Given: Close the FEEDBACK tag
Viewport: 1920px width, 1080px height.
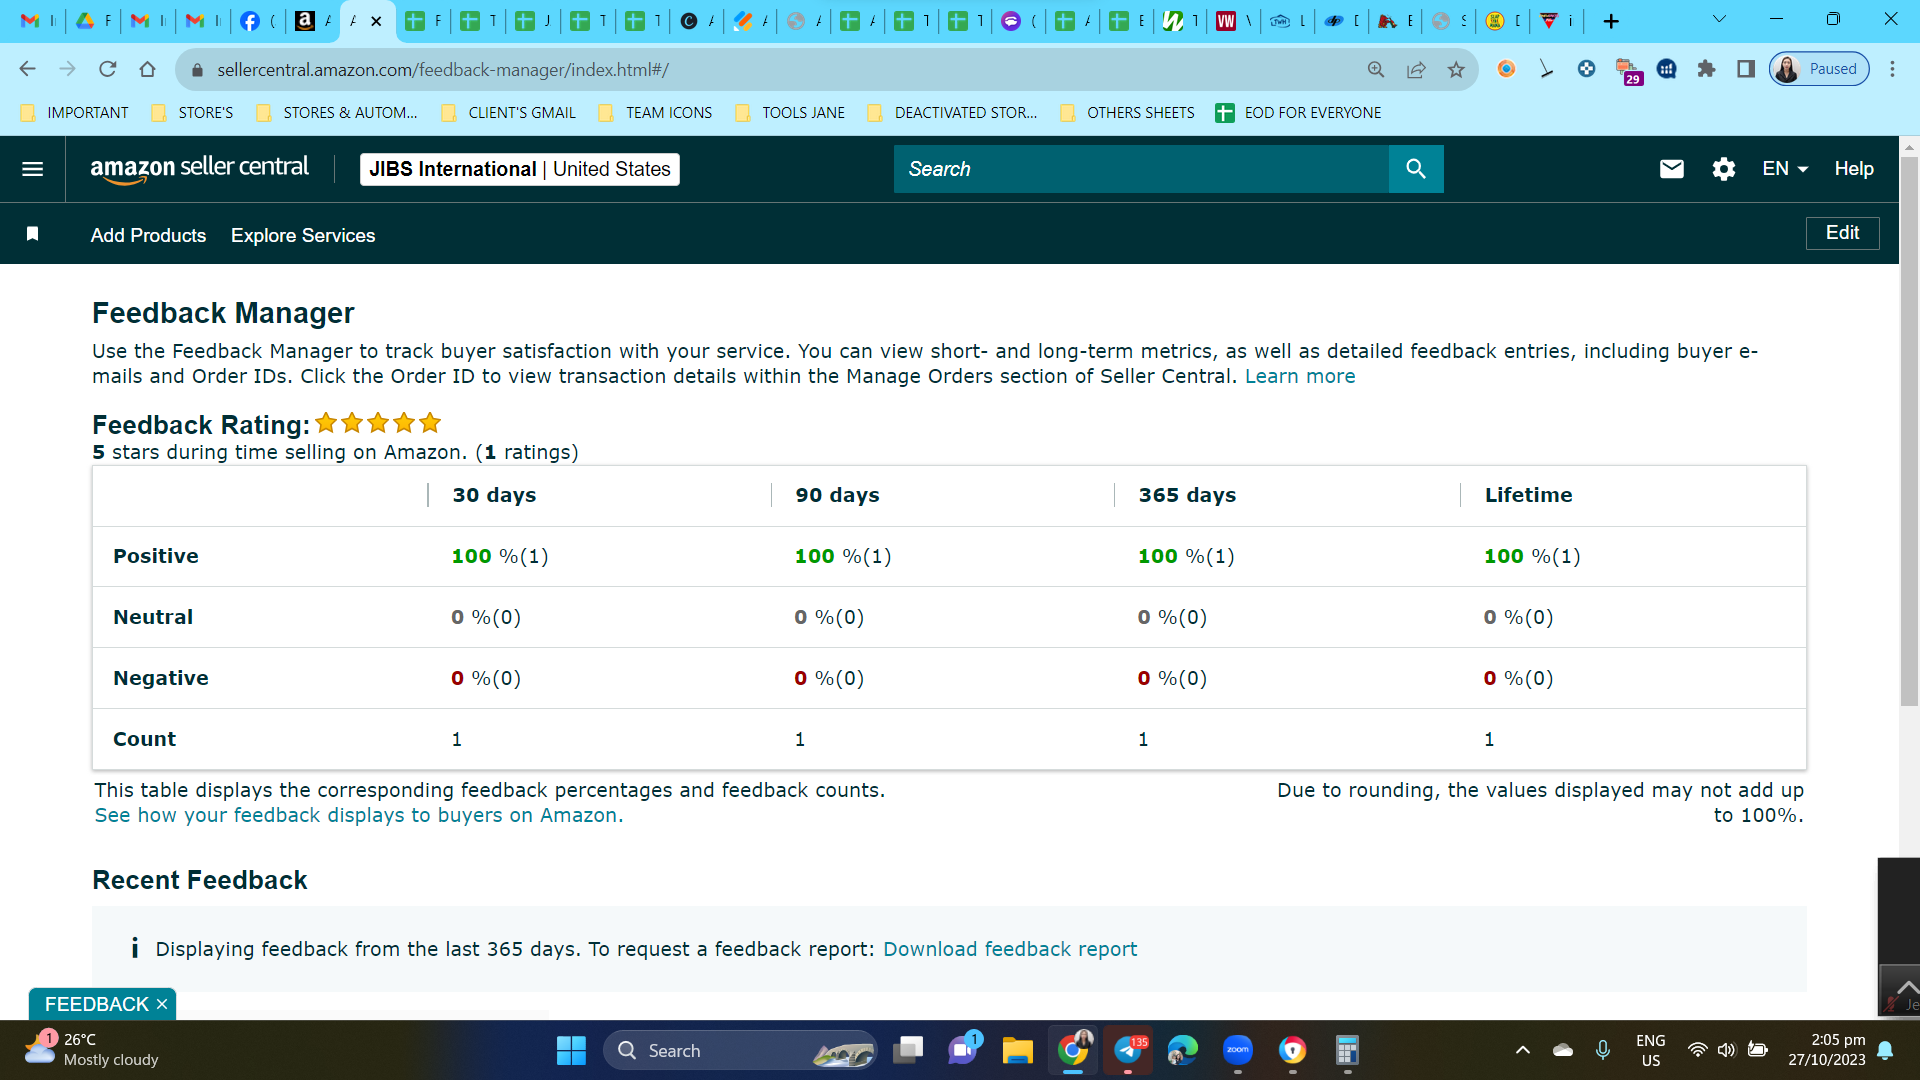Looking at the screenshot, I should [162, 1004].
